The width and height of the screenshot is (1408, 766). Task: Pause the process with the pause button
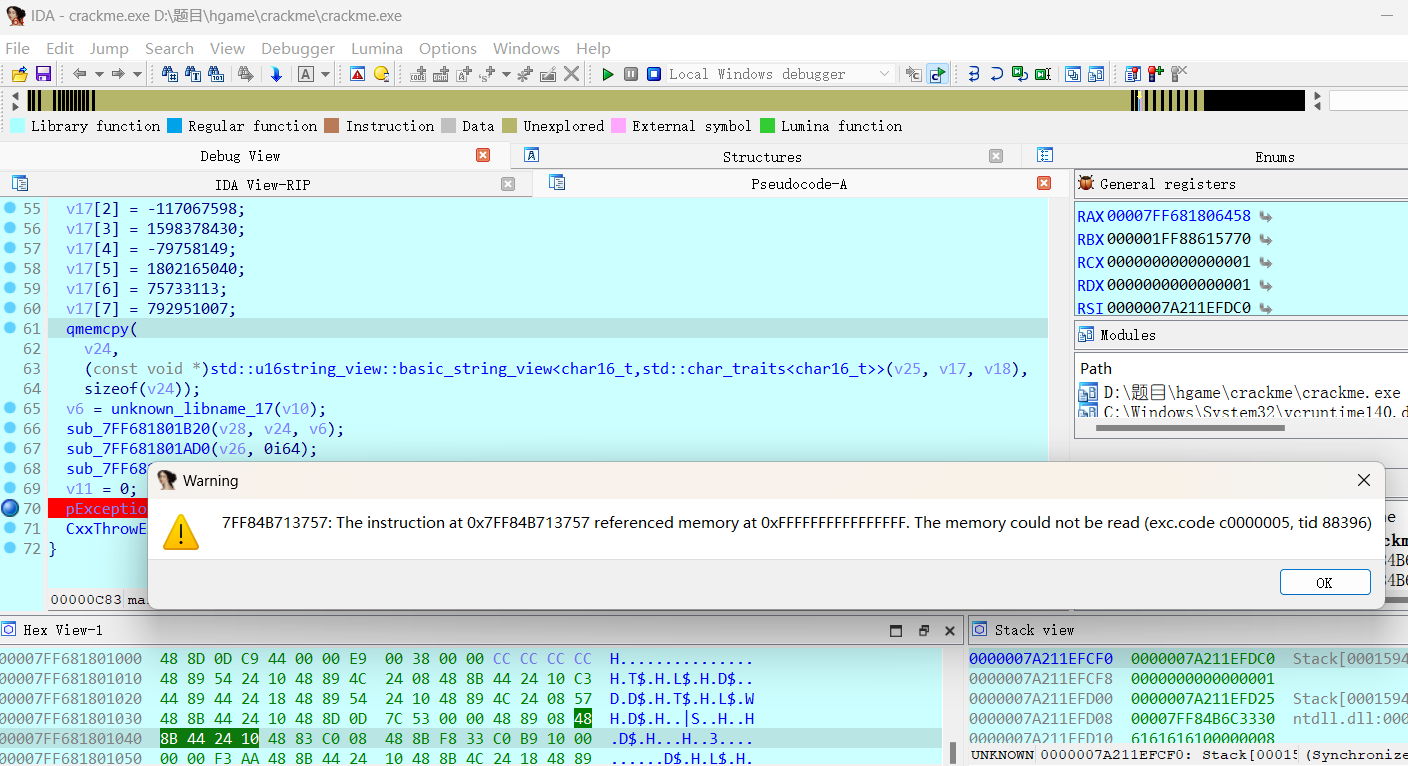(631, 74)
